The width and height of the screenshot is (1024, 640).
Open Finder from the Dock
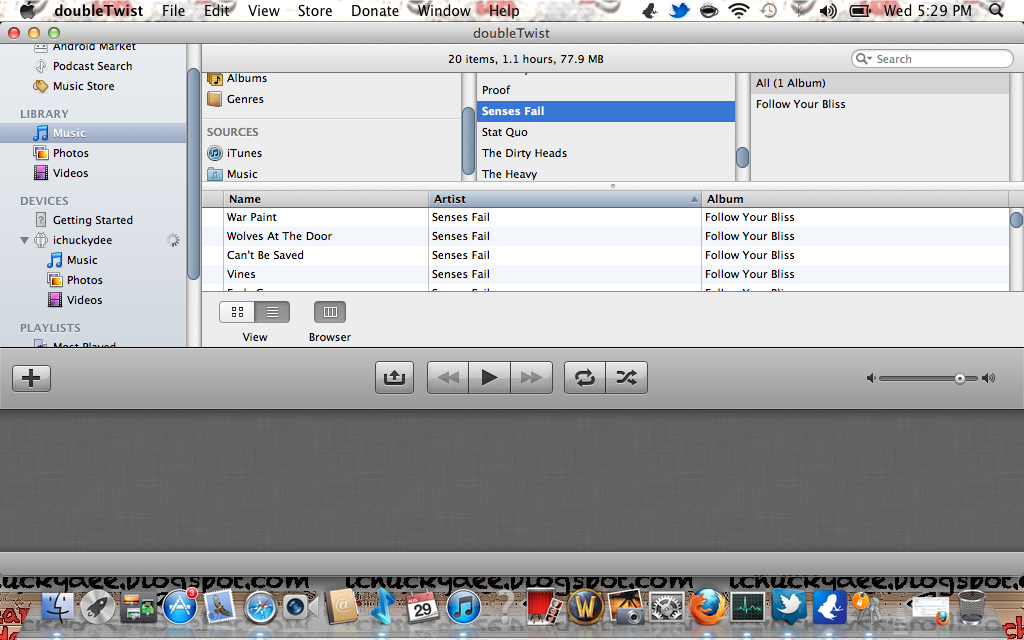(58, 609)
